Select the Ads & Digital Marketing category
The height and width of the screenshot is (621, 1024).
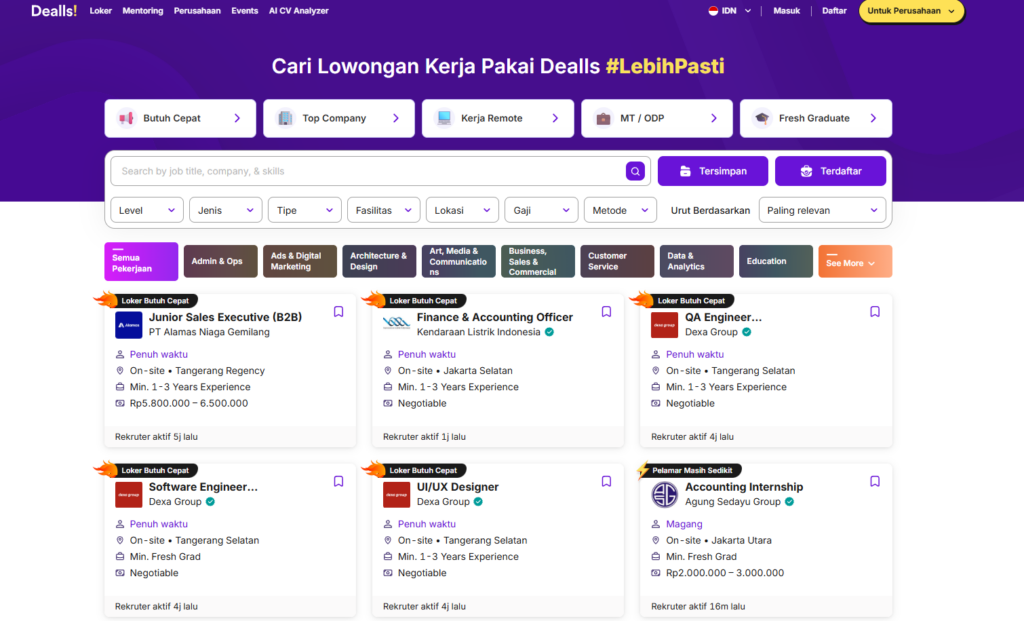click(x=300, y=261)
